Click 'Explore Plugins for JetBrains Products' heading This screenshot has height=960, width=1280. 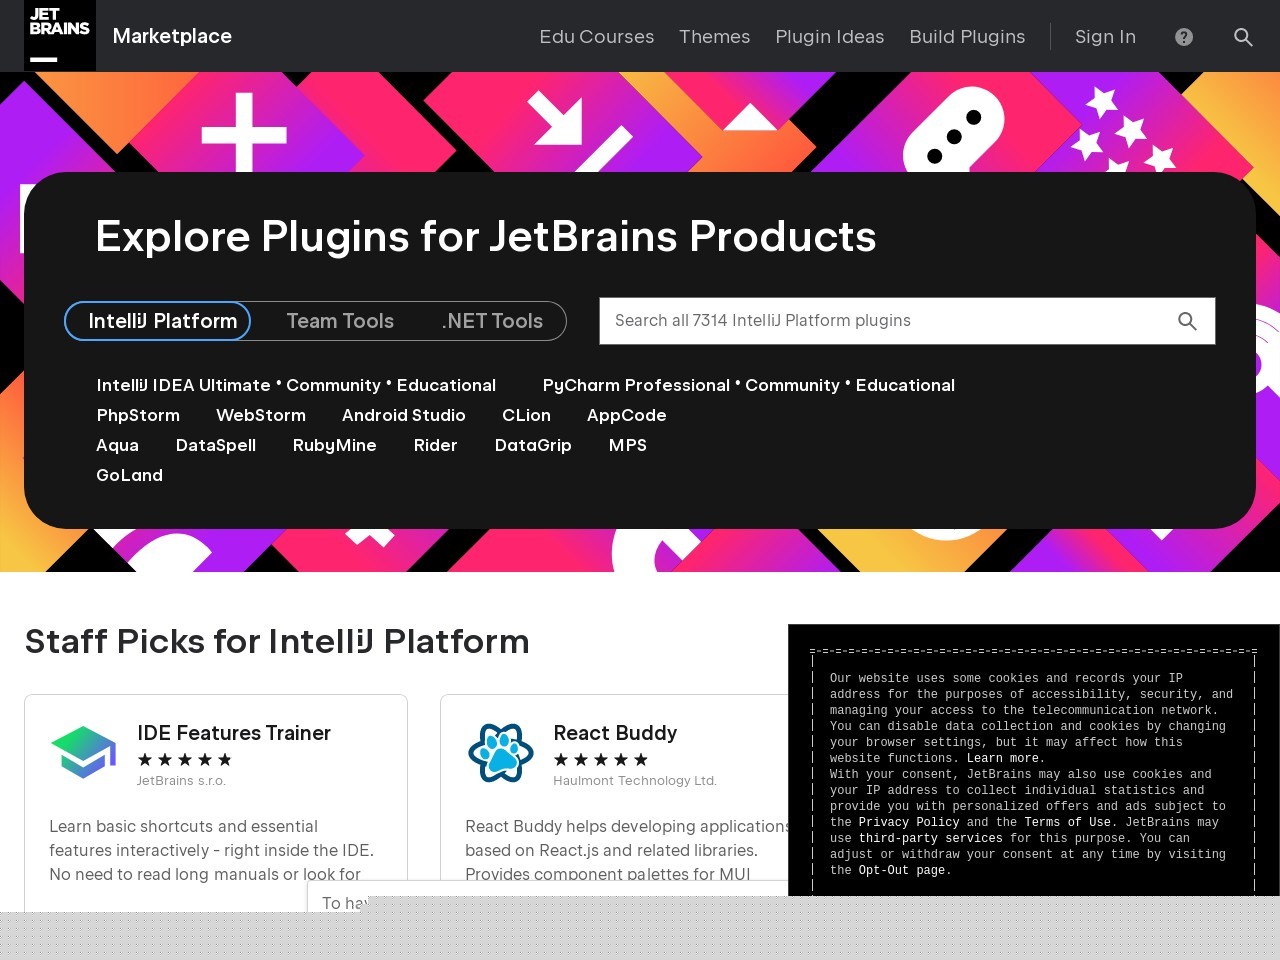click(486, 237)
